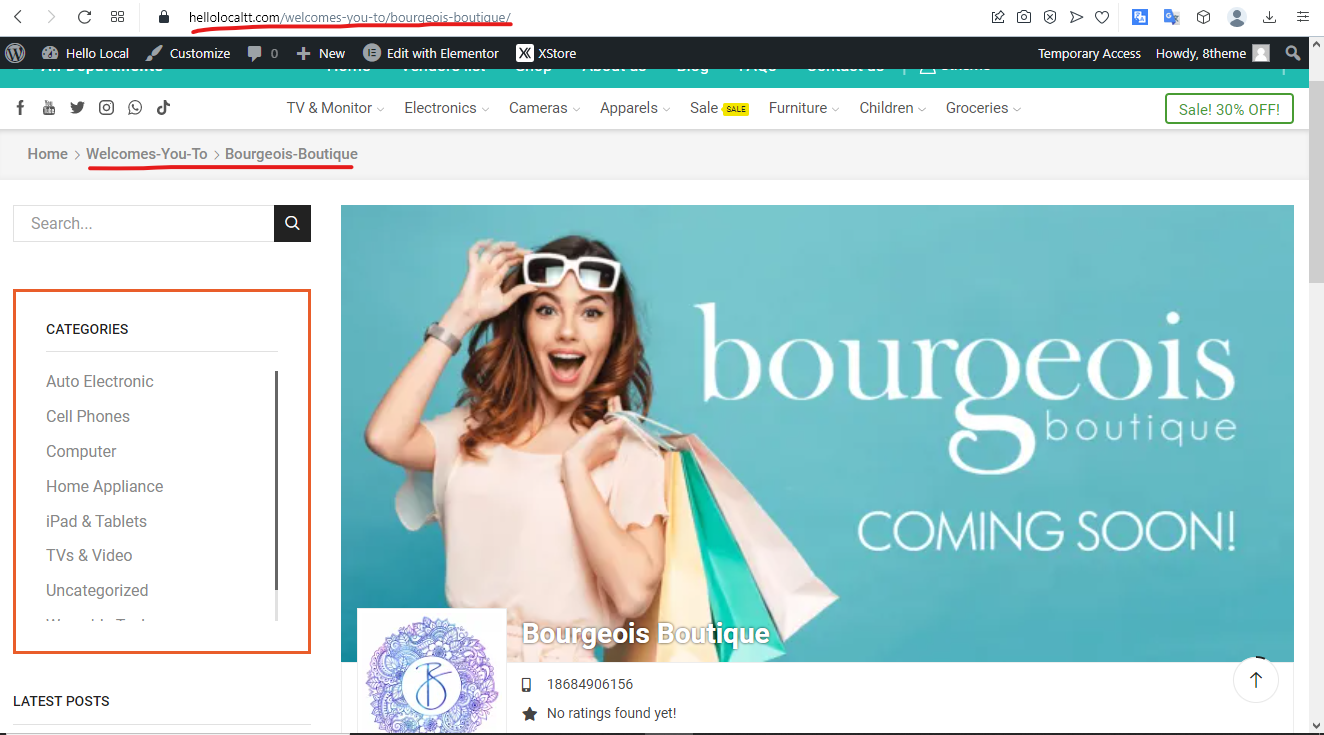Click the No ratings found yet text
The width and height of the screenshot is (1324, 735).
pyautogui.click(x=611, y=713)
